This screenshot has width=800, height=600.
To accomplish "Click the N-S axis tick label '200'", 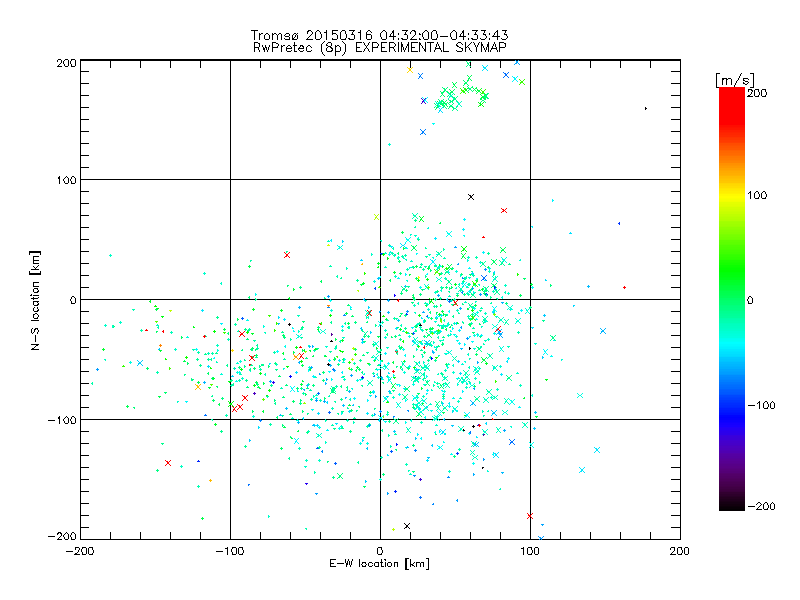I will click(66, 63).
